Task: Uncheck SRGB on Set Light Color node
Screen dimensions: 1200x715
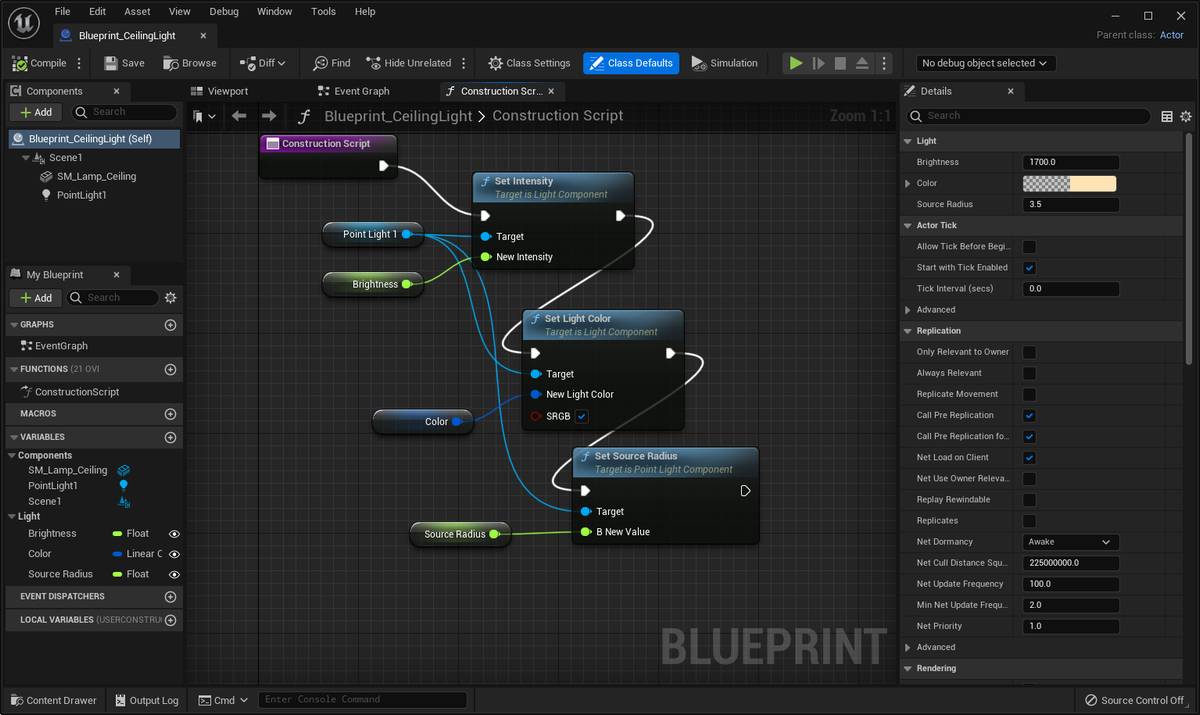Action: pyautogui.click(x=582, y=416)
